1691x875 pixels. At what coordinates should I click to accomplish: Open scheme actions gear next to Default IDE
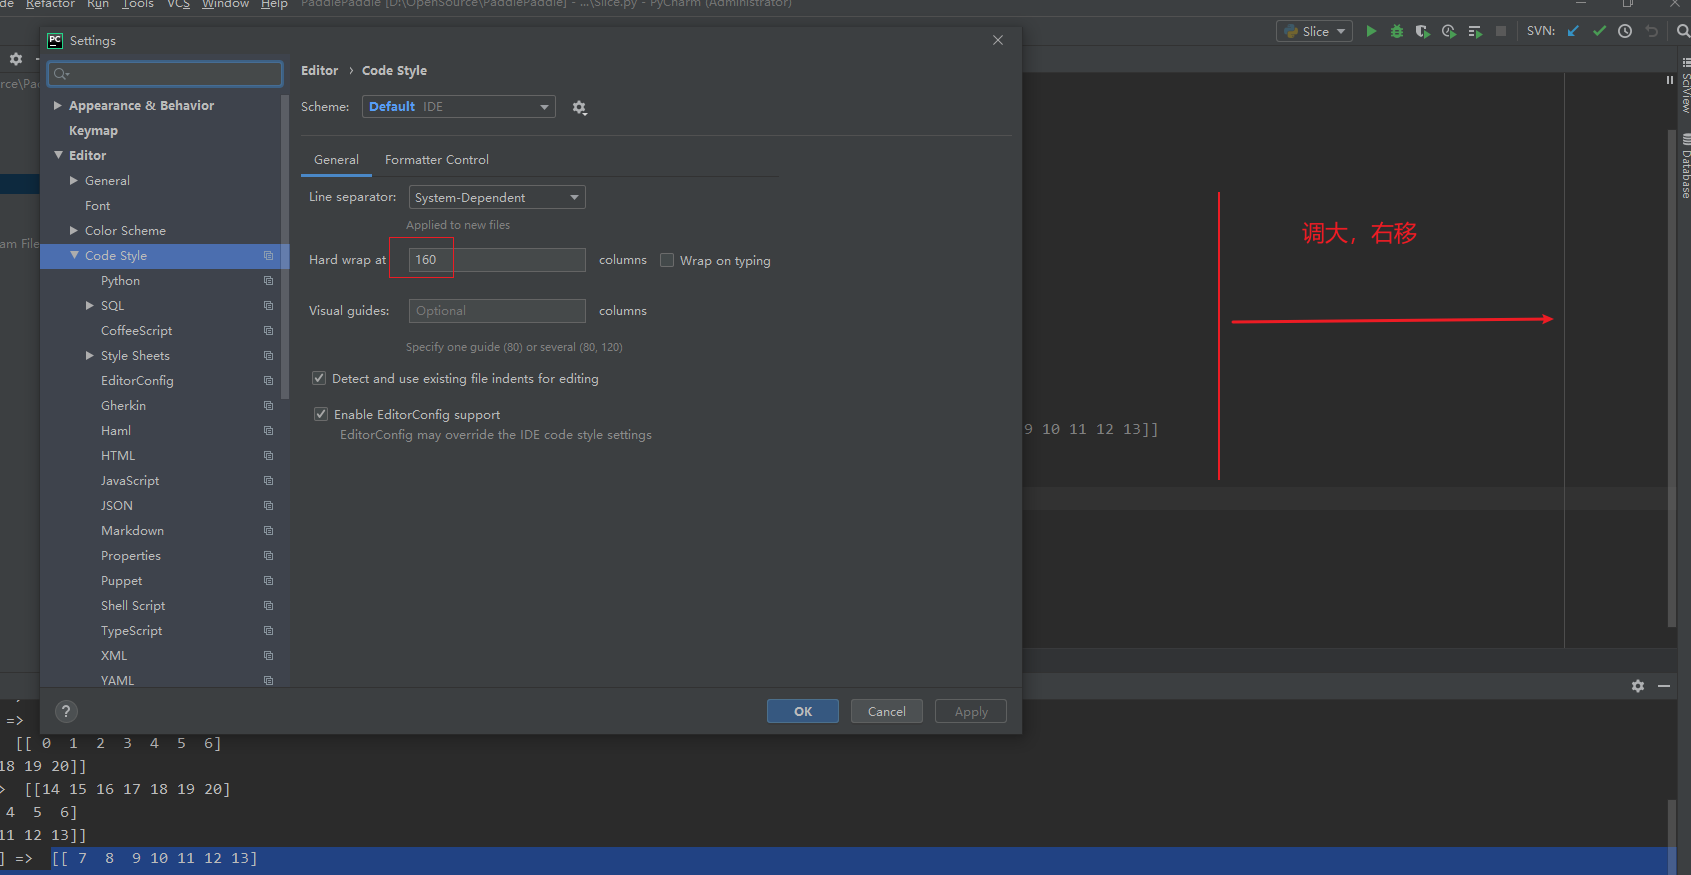click(579, 107)
